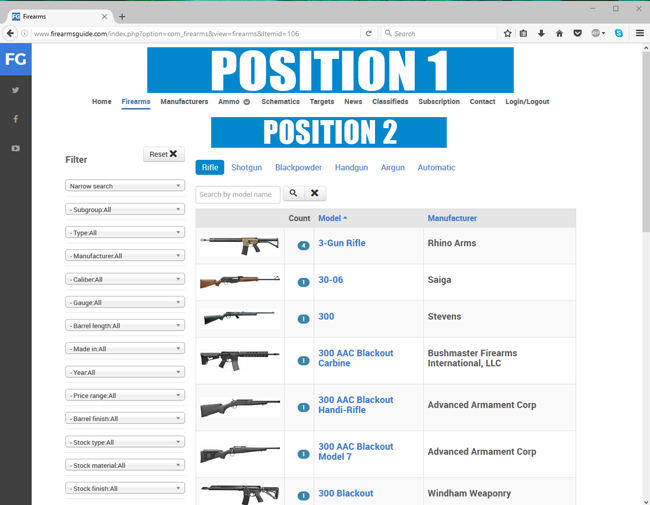Open the 300 AAC Blackout Carbine link
The image size is (650, 505).
[x=355, y=358]
